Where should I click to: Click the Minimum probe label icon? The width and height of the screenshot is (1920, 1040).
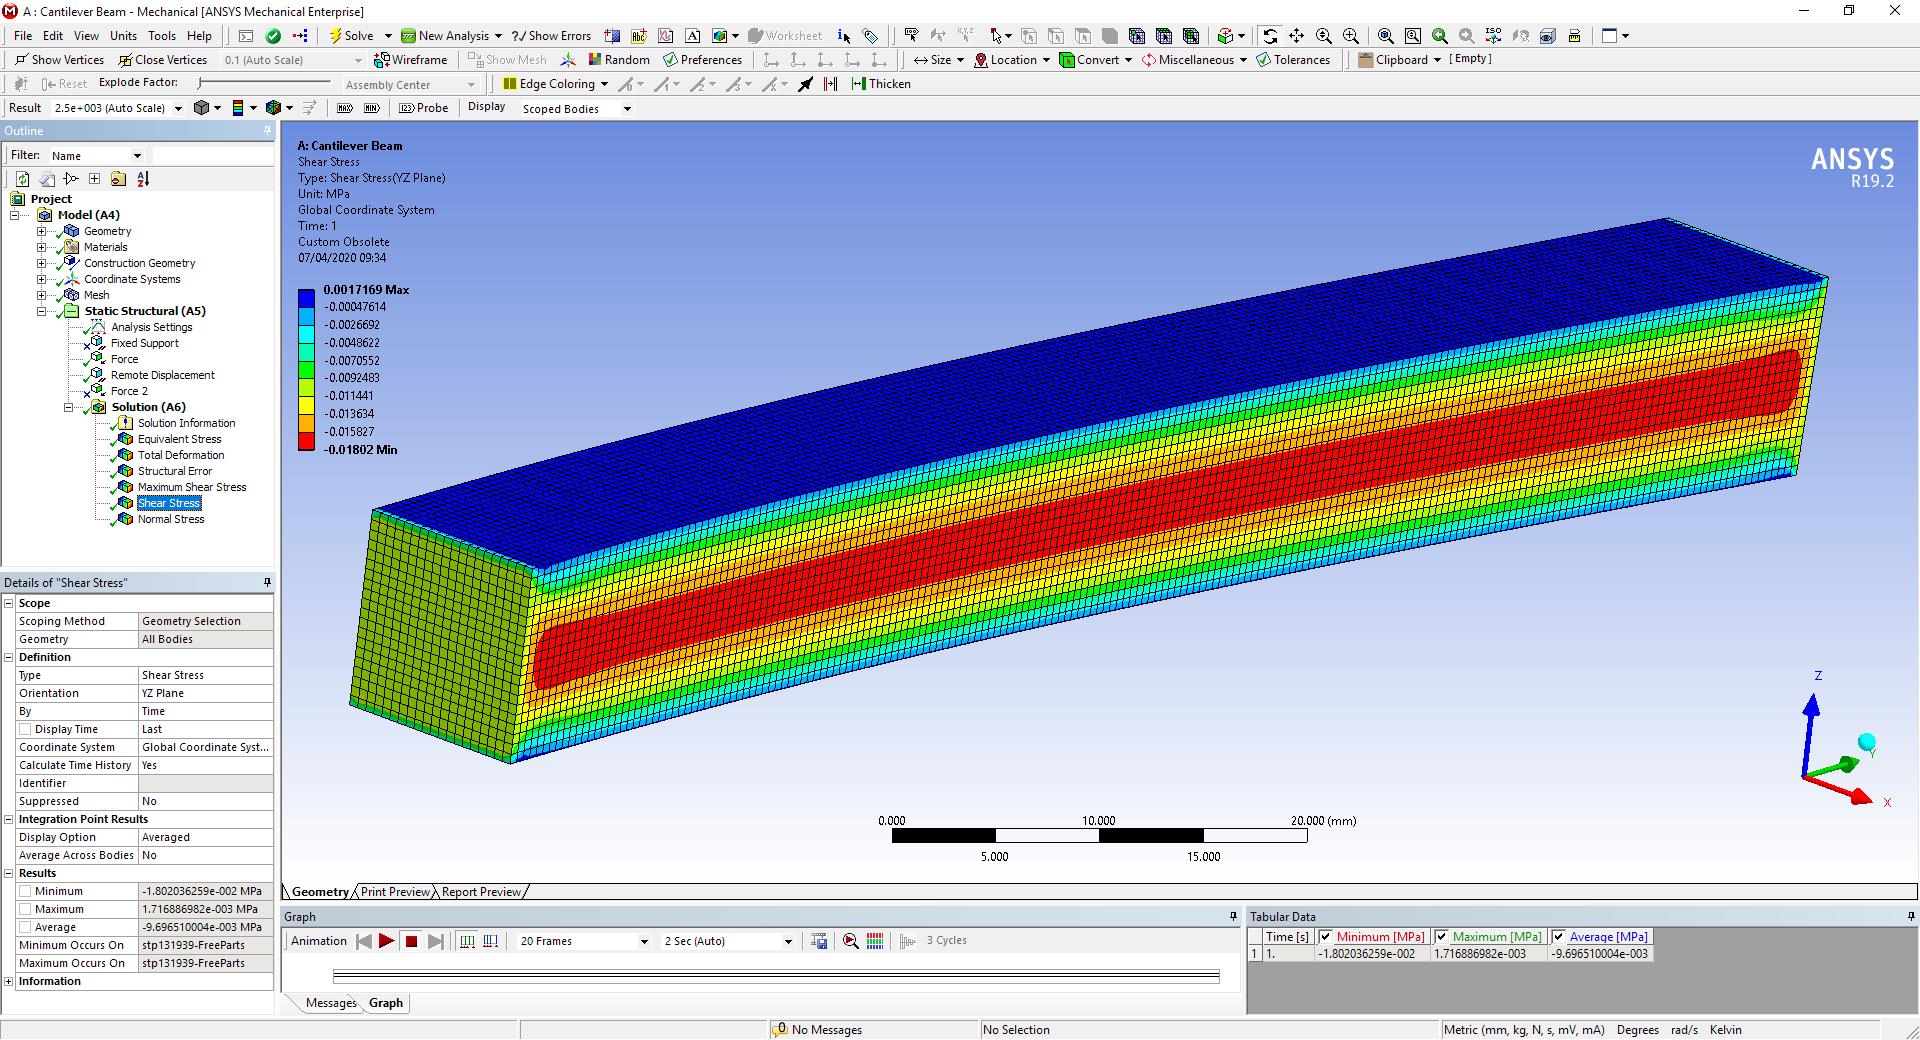372,108
